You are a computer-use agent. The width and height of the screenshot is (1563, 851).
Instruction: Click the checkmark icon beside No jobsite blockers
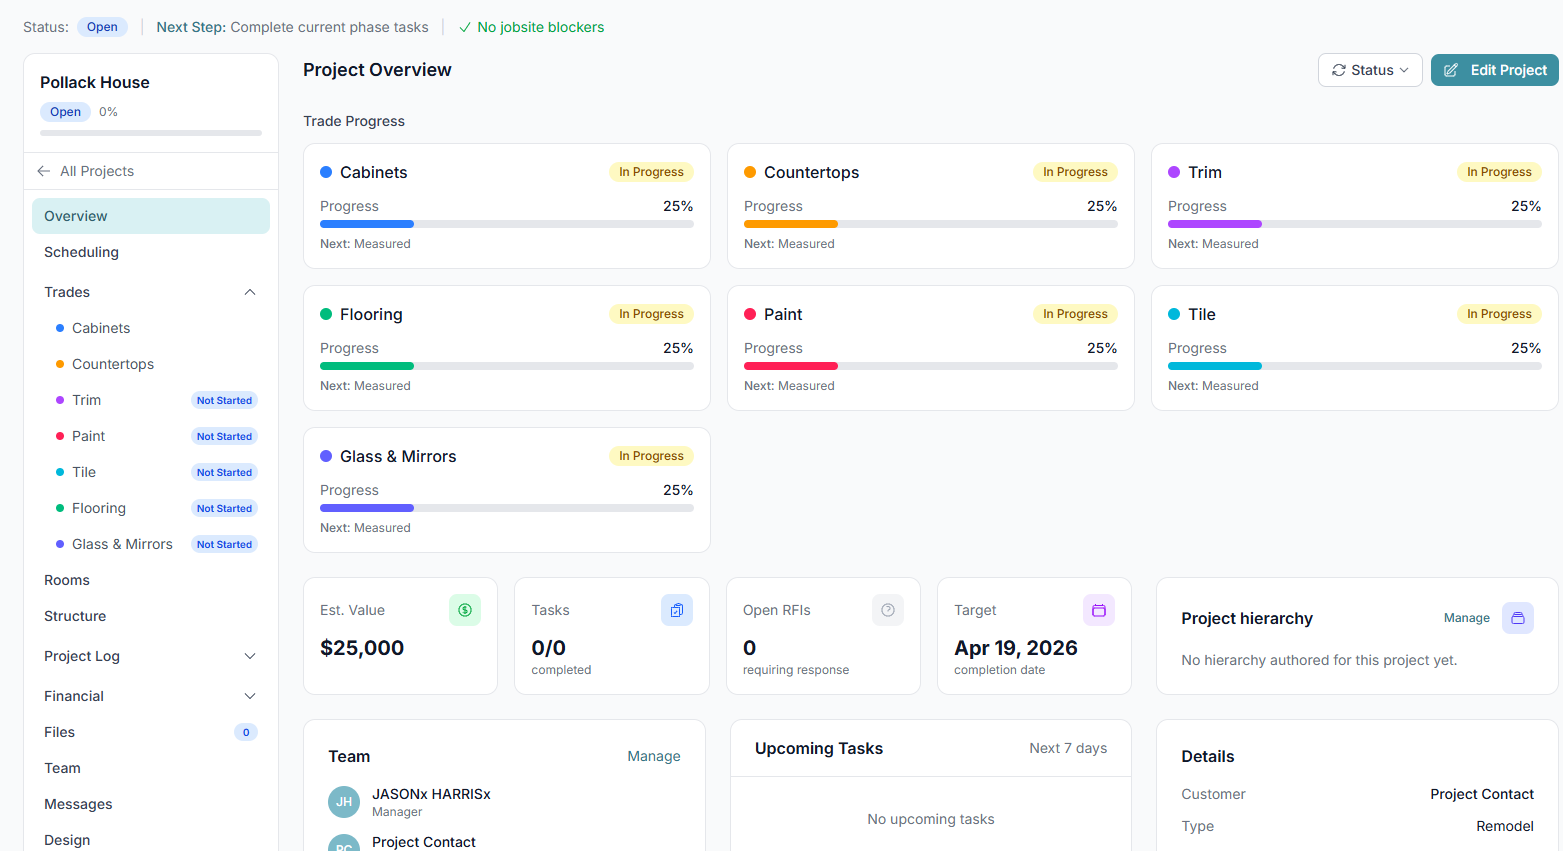465,27
